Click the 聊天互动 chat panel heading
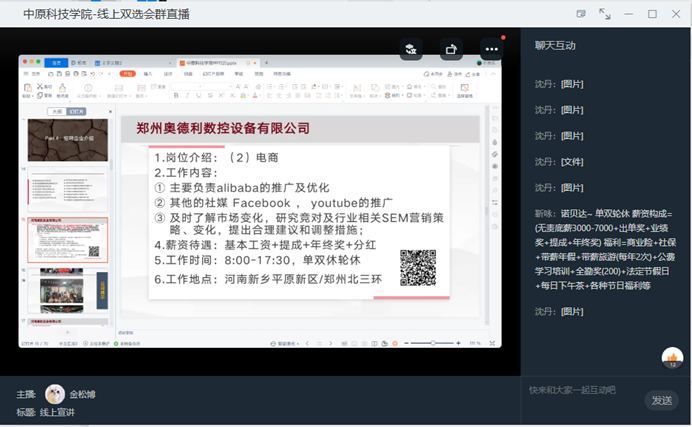Image resolution: width=692 pixels, height=427 pixels. tap(555, 45)
